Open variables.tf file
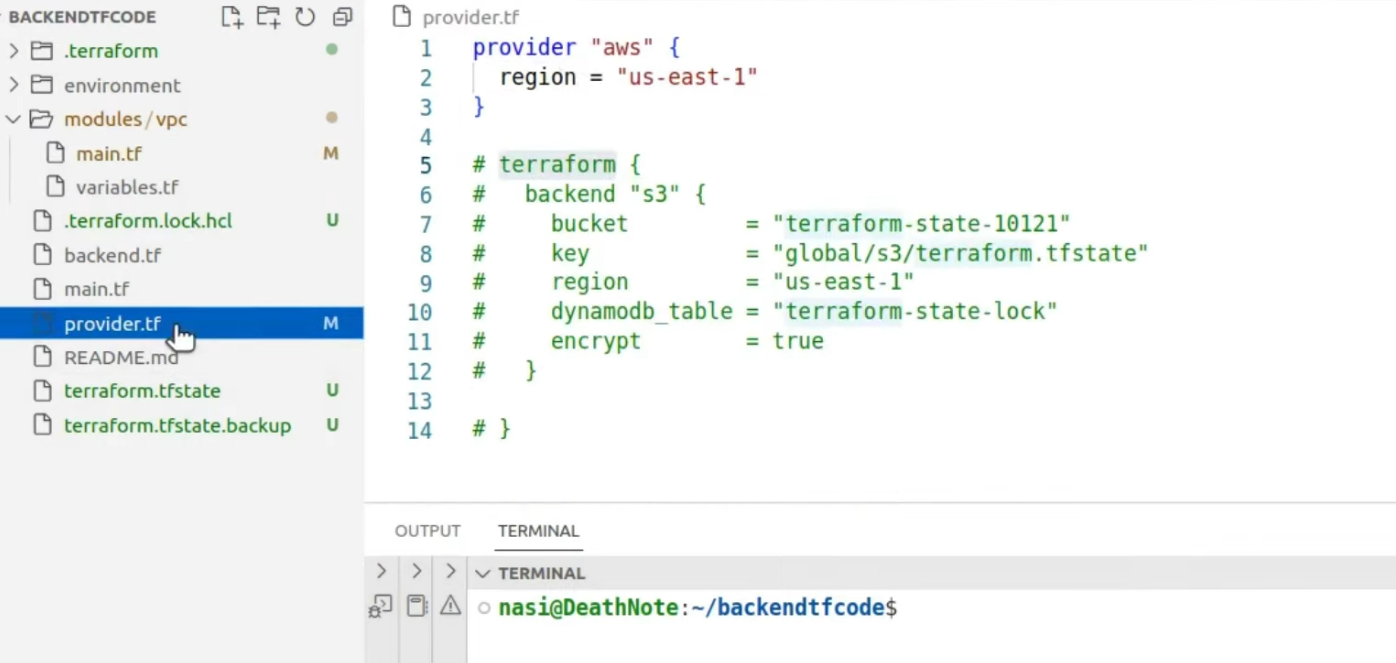This screenshot has height=663, width=1396. pos(127,187)
